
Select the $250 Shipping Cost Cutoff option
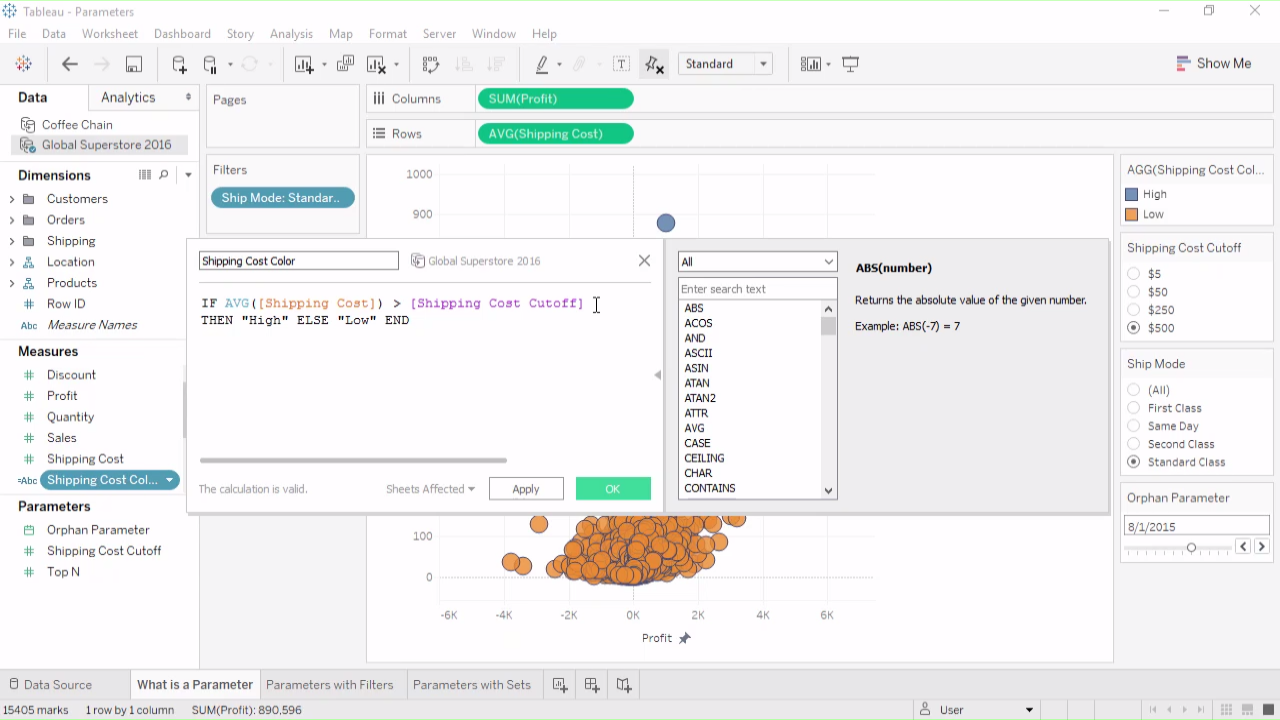tap(1134, 310)
